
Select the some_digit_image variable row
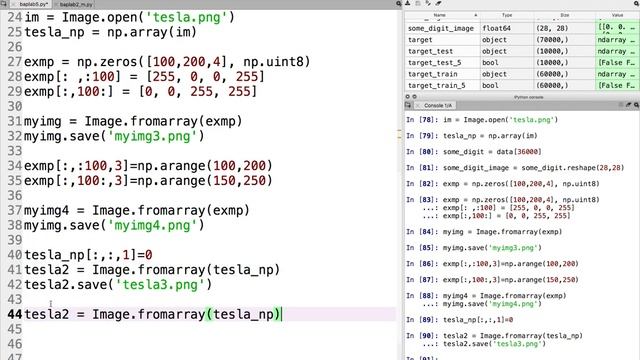[522, 28]
